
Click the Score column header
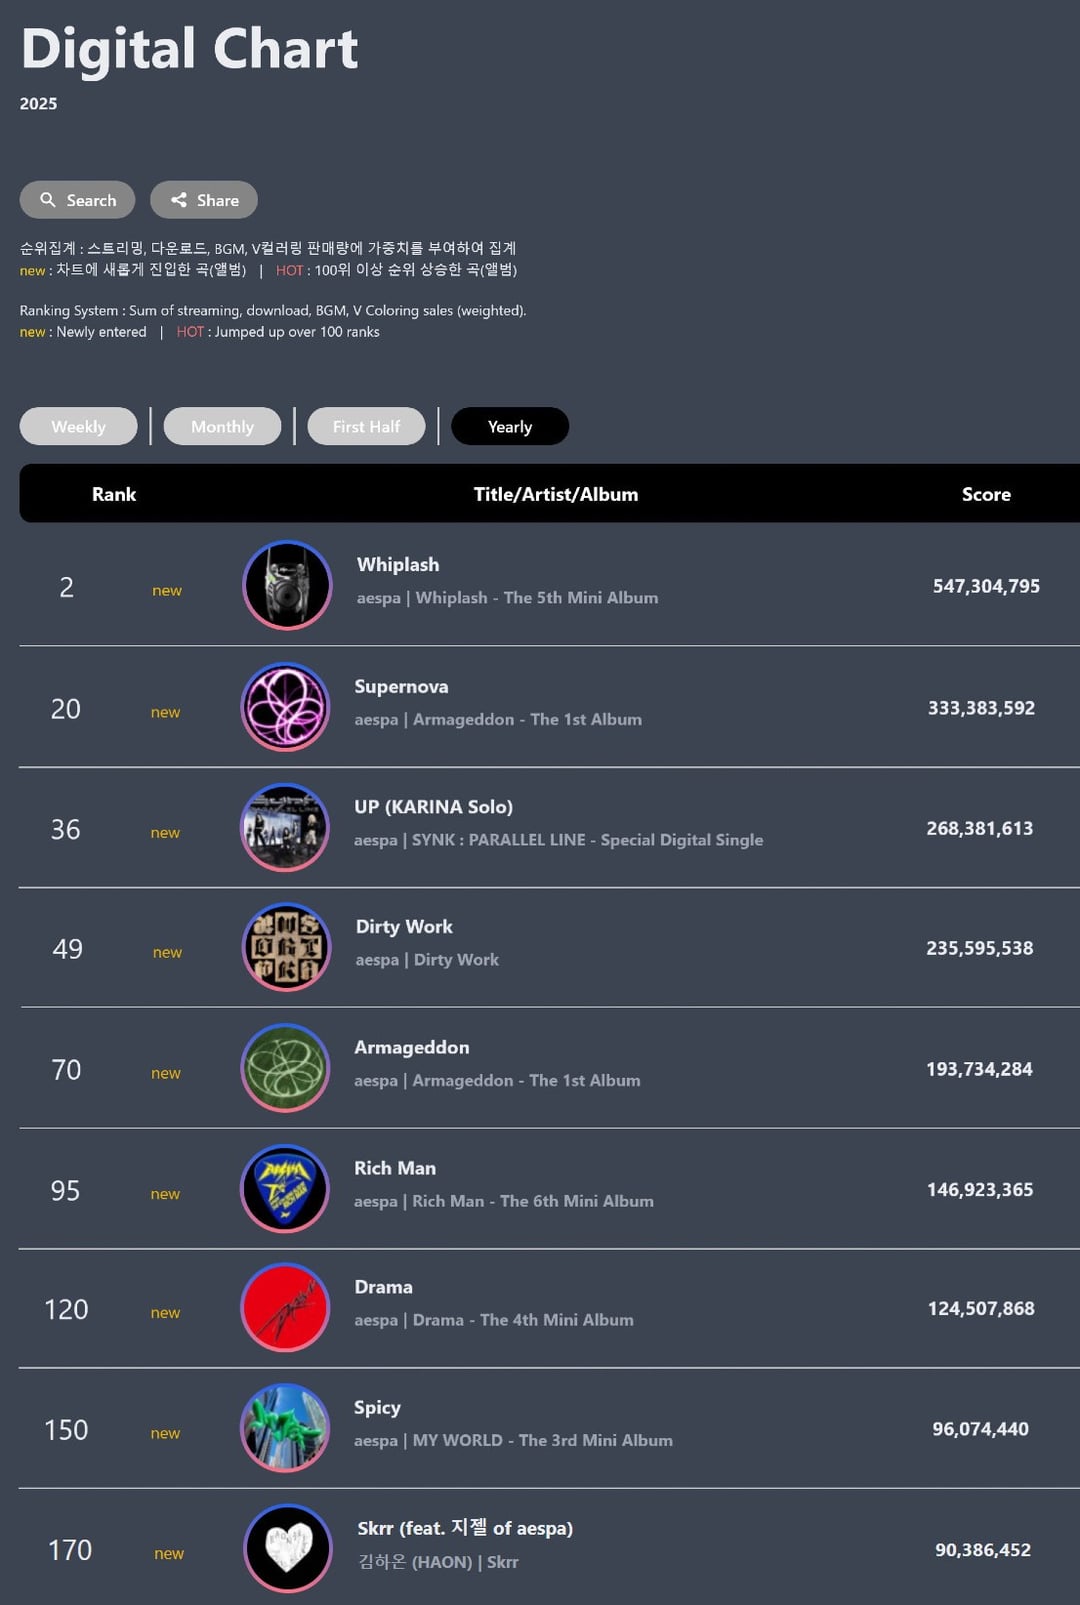tap(986, 494)
